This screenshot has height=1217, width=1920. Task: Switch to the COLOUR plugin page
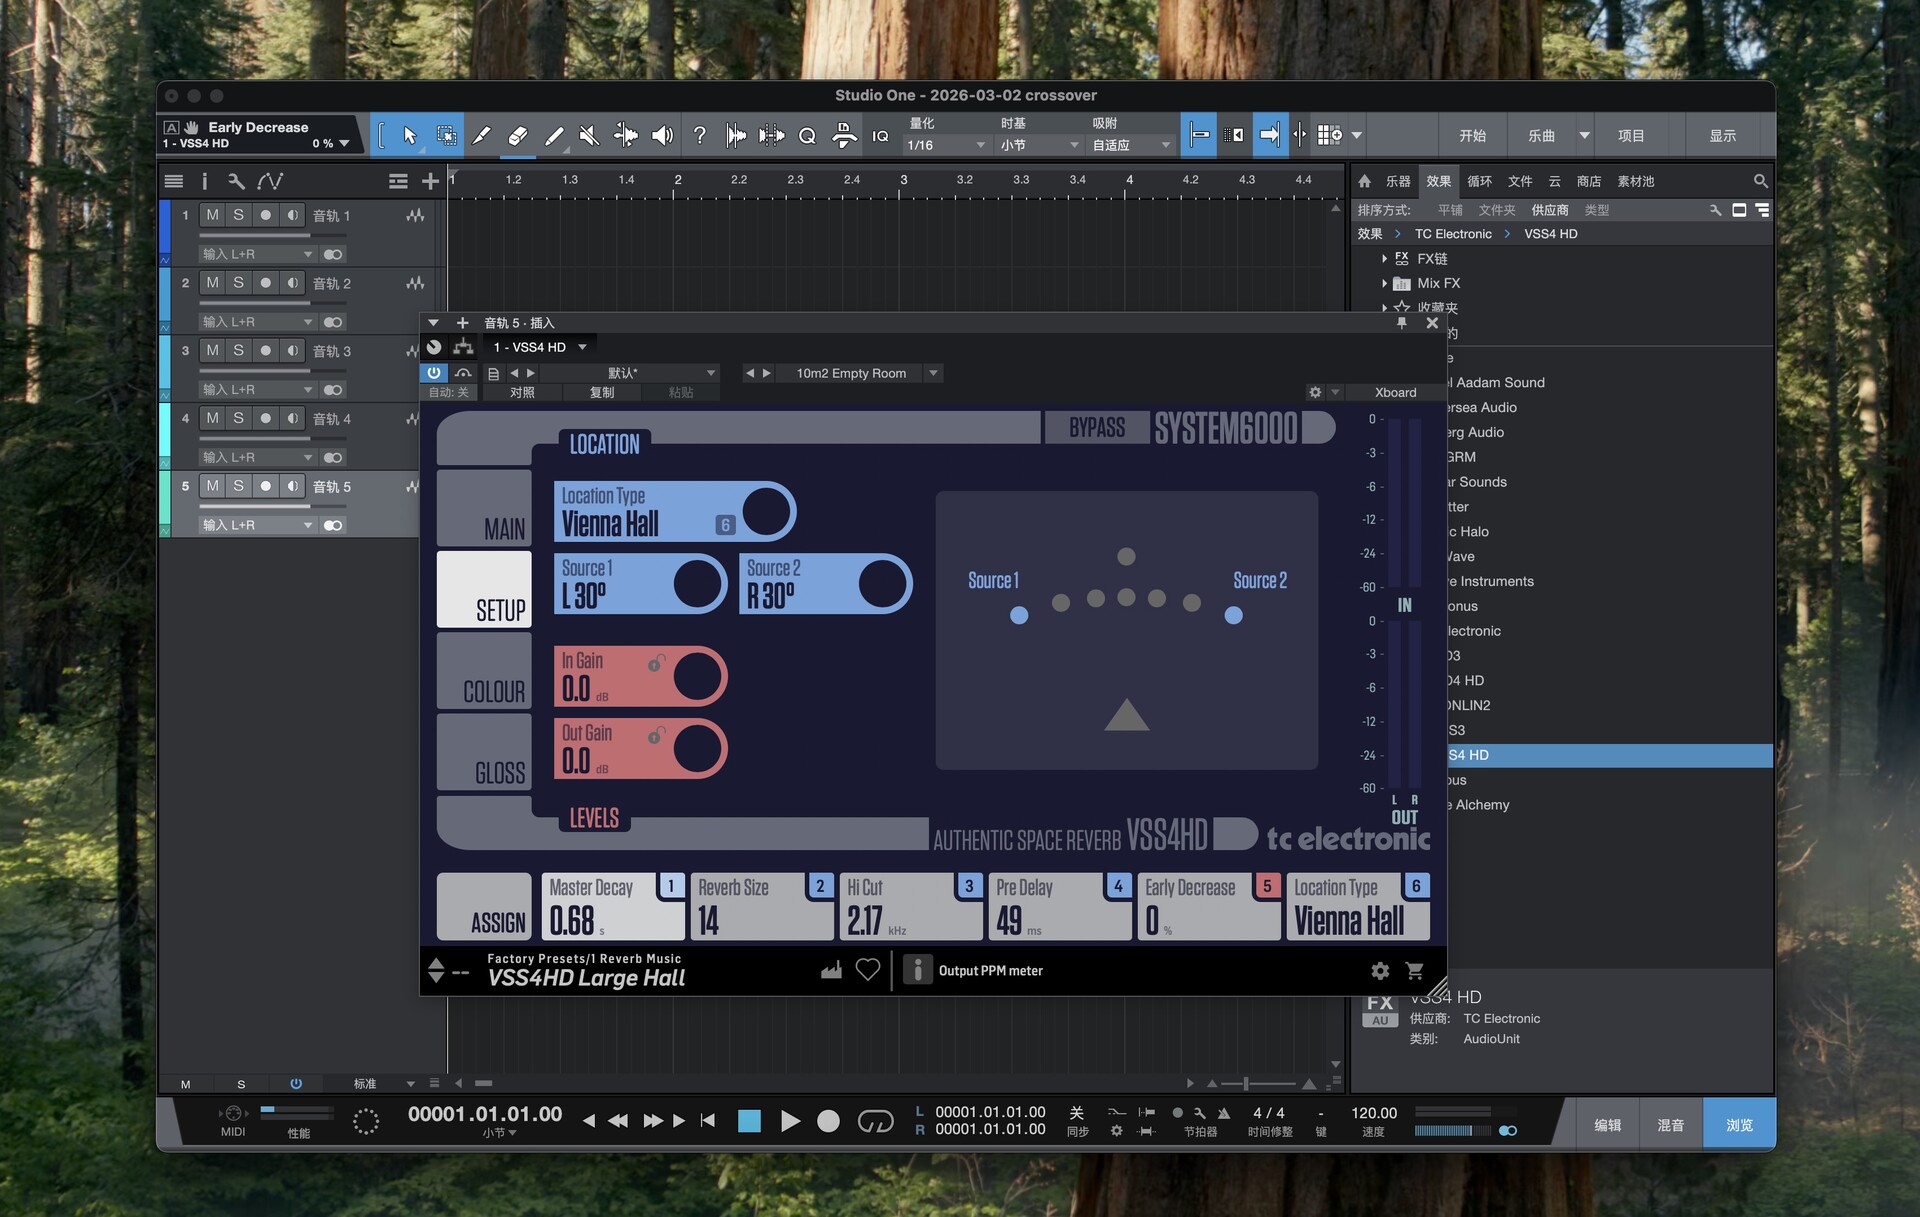[x=484, y=671]
